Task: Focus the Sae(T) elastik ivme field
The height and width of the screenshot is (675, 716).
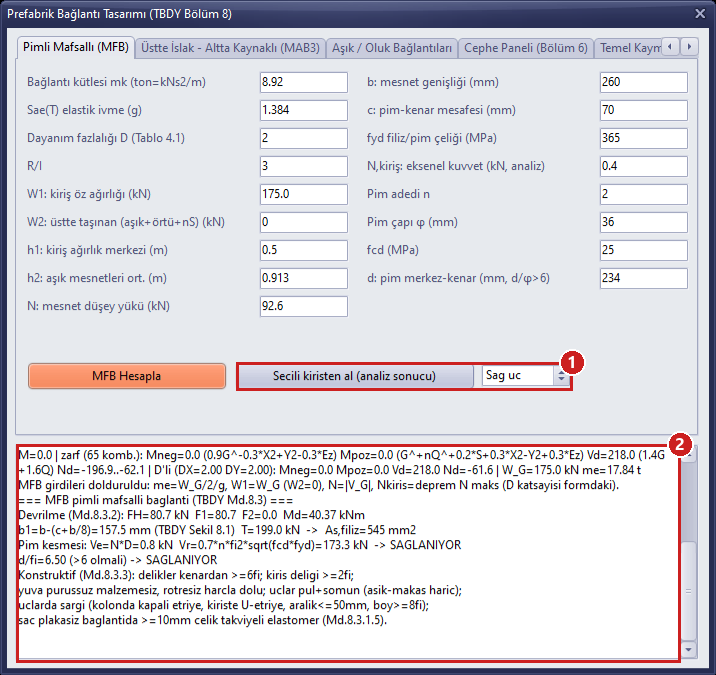Action: coord(304,110)
